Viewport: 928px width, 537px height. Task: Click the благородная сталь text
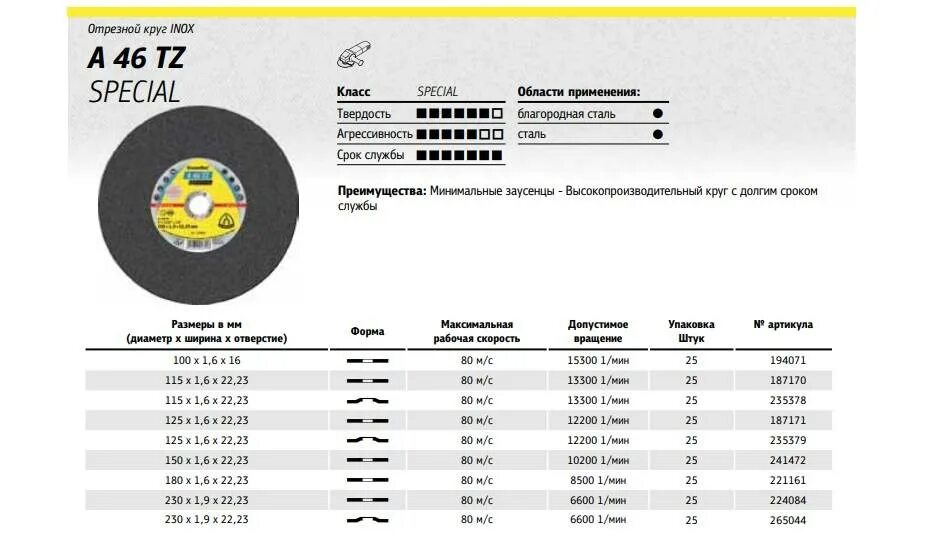566,114
